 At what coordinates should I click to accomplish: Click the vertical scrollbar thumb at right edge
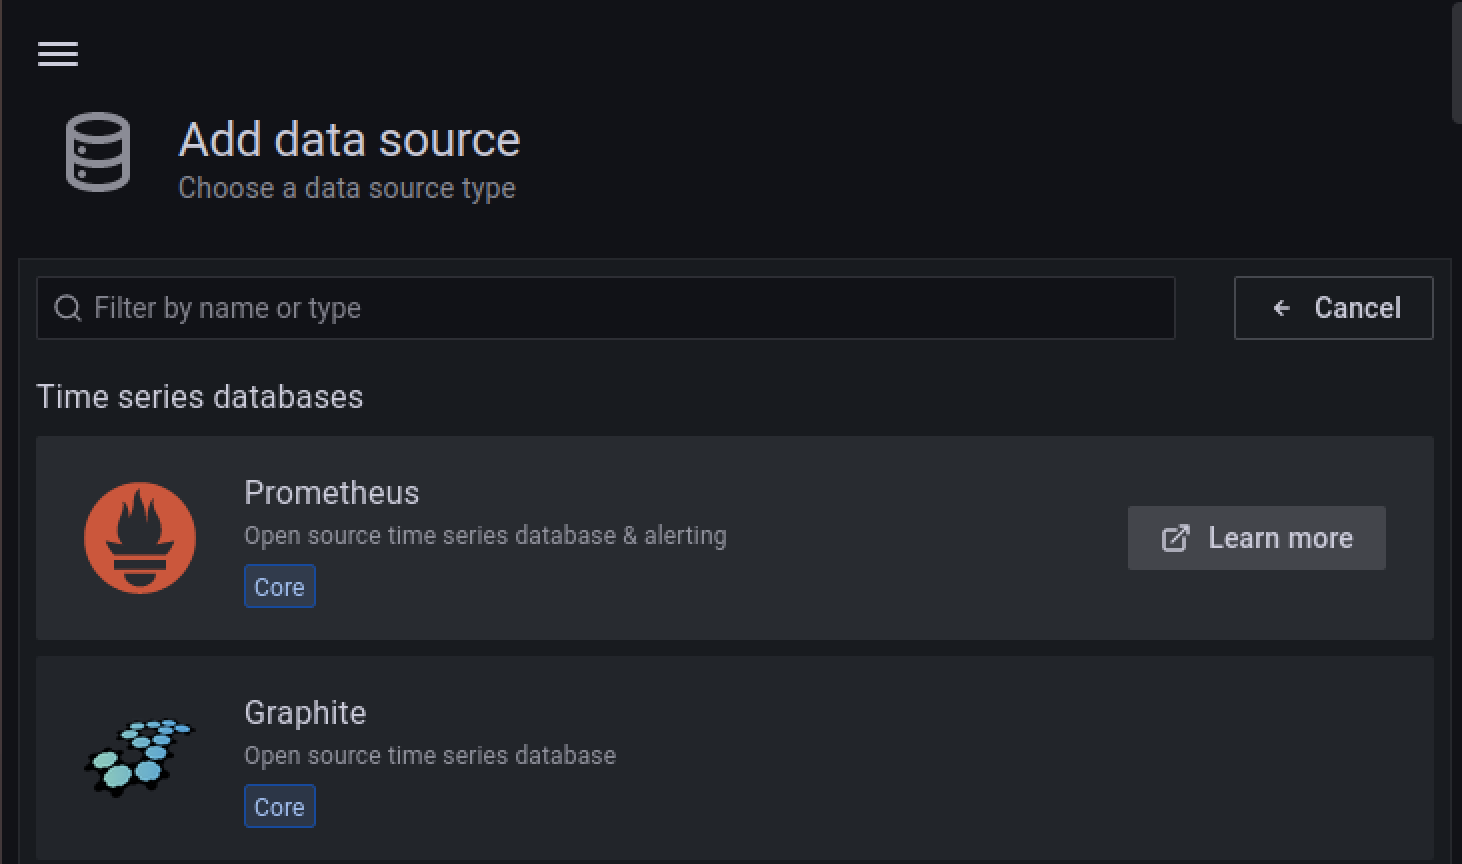tap(1456, 60)
